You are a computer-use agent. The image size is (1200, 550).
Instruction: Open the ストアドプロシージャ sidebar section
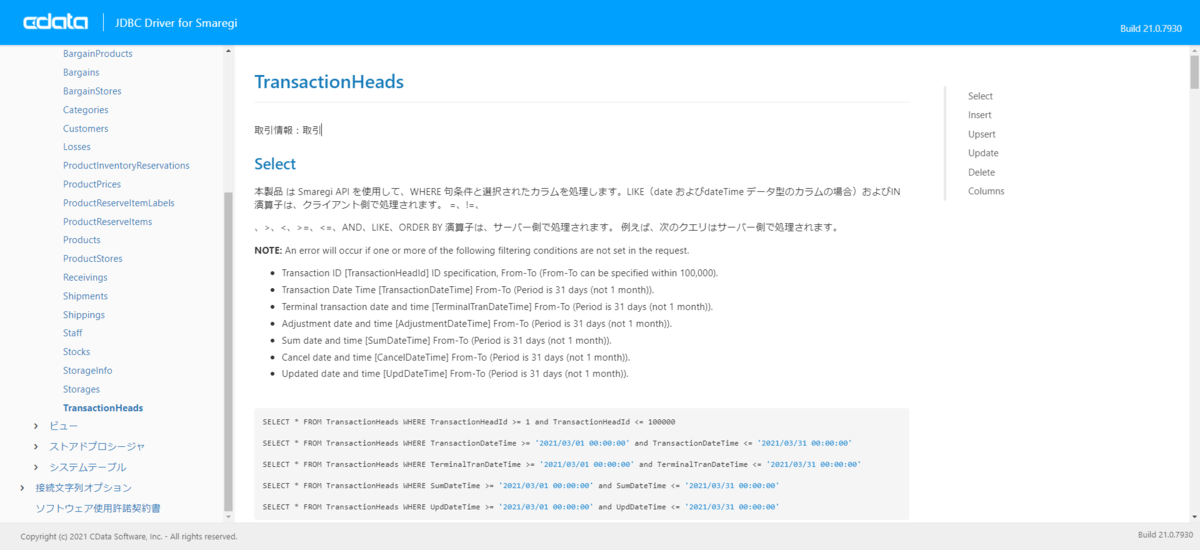click(x=97, y=447)
